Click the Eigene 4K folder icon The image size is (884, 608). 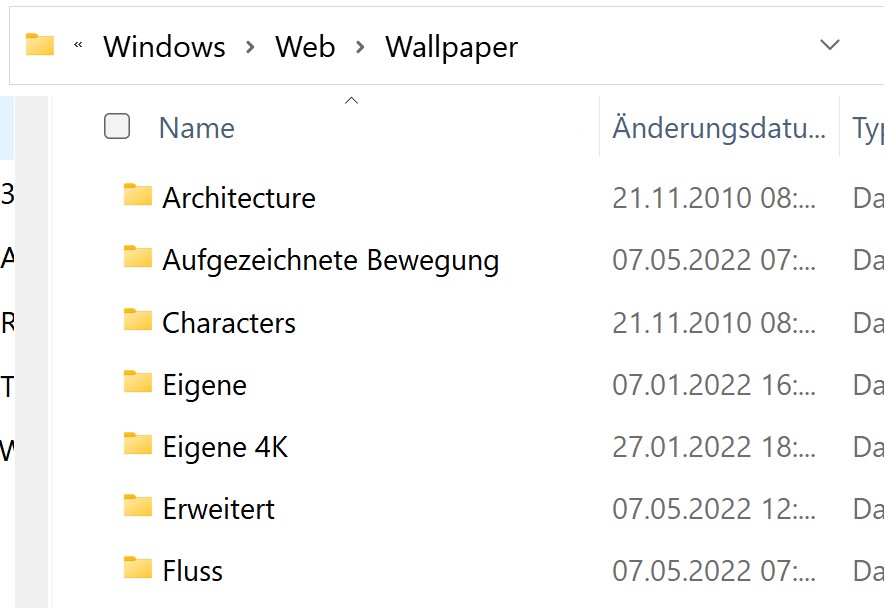(x=138, y=444)
